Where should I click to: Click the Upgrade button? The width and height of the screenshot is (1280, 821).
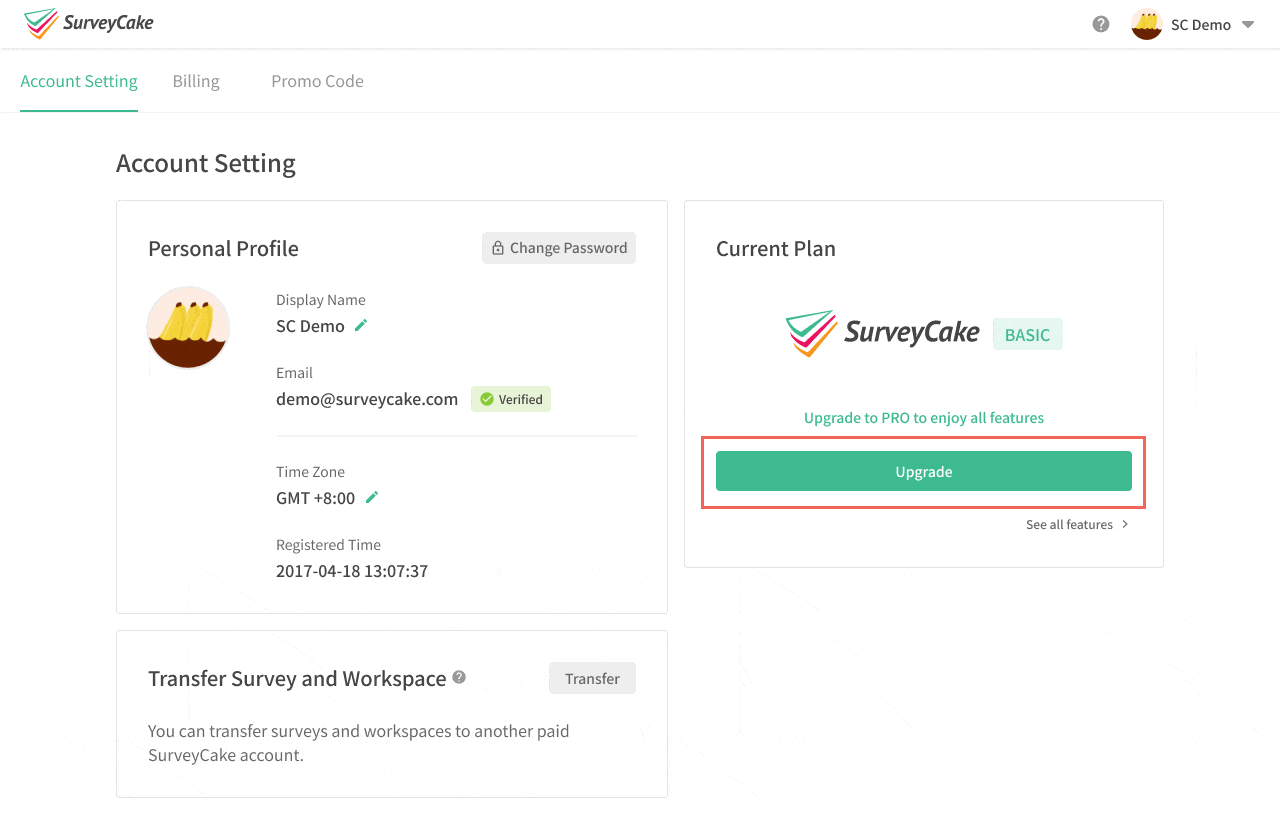pos(923,471)
